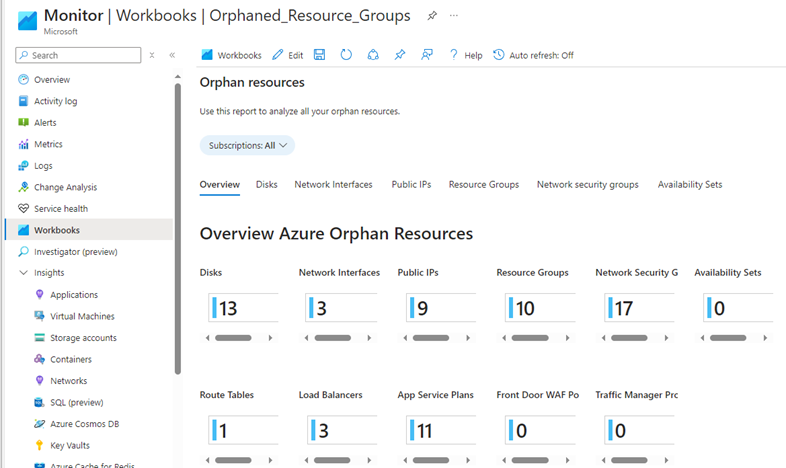Switch to Network security groups tab
786x468 pixels.
point(587,184)
